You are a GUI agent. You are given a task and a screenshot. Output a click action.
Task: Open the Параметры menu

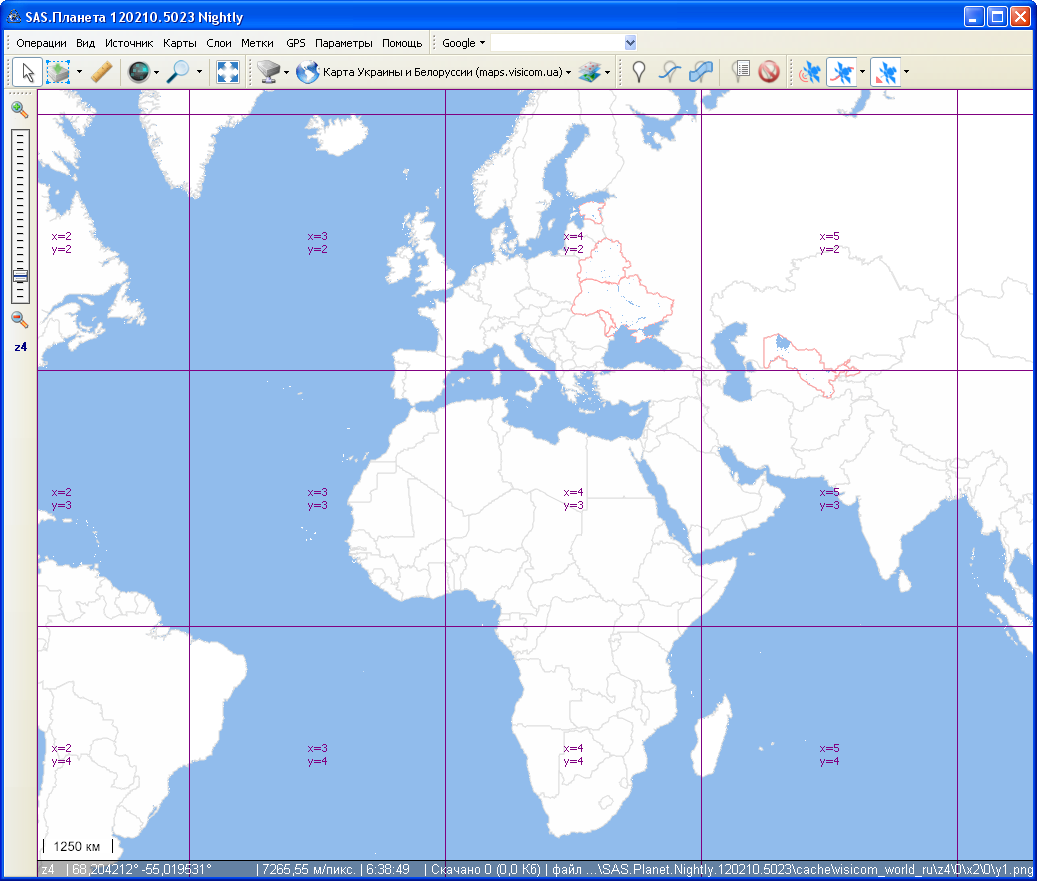coord(343,43)
